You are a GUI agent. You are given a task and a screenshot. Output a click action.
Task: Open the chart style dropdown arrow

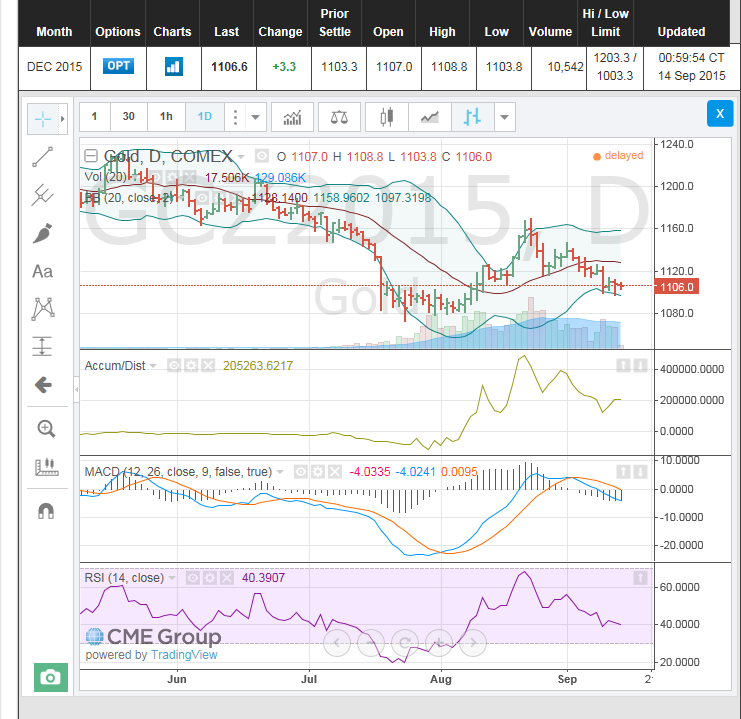504,117
